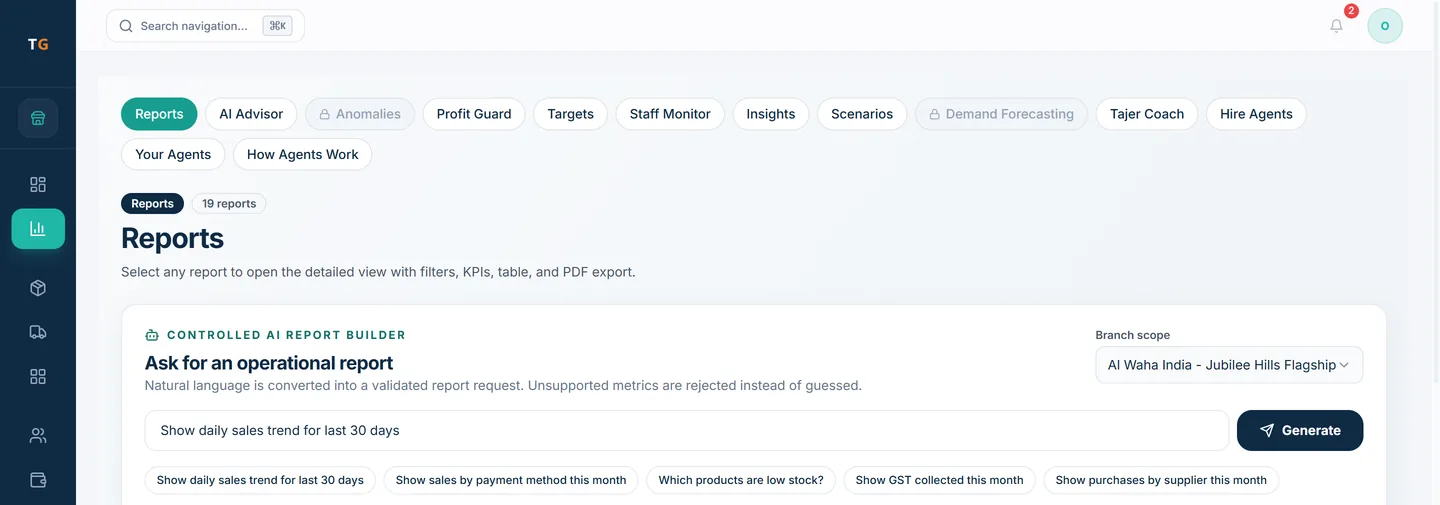This screenshot has width=1440, height=505.
Task: Pick suggestion 'Which products are low stock?'
Action: tap(741, 480)
